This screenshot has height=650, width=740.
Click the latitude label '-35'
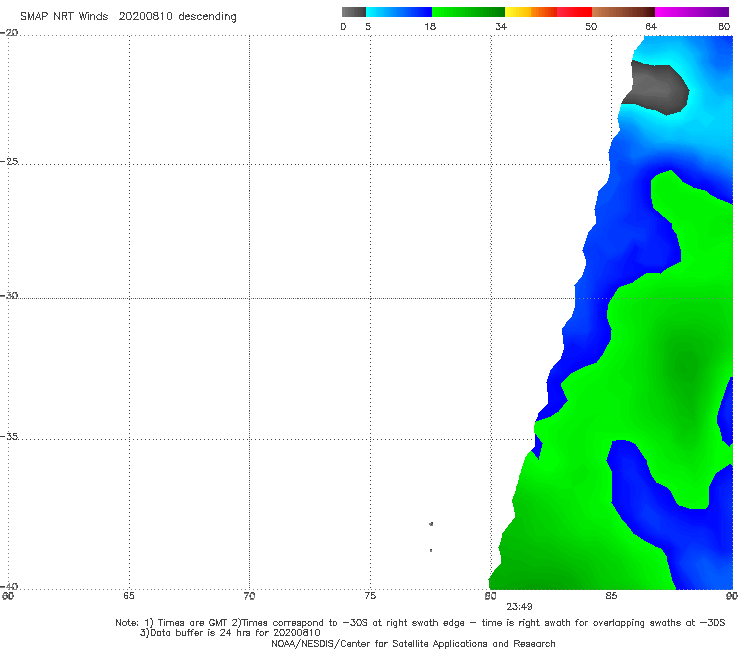[x=9, y=436]
